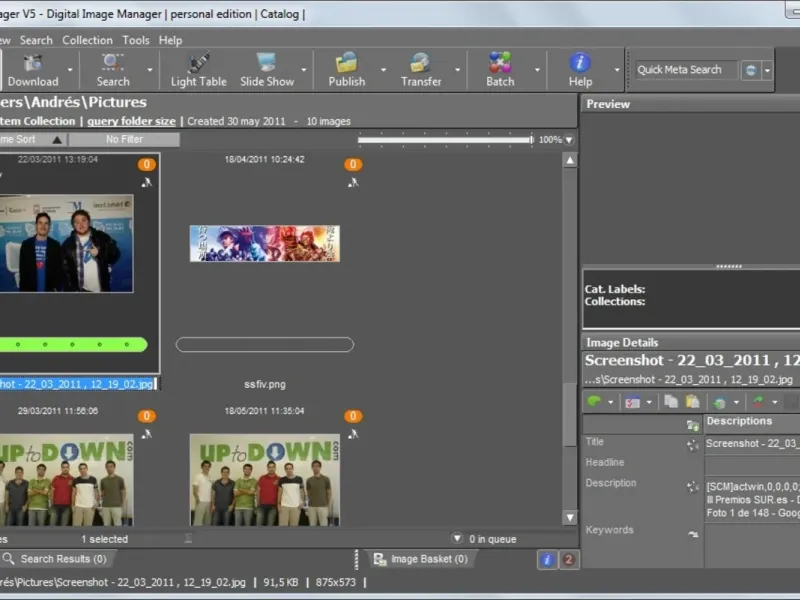Click the thumbnail size slider

click(445, 139)
